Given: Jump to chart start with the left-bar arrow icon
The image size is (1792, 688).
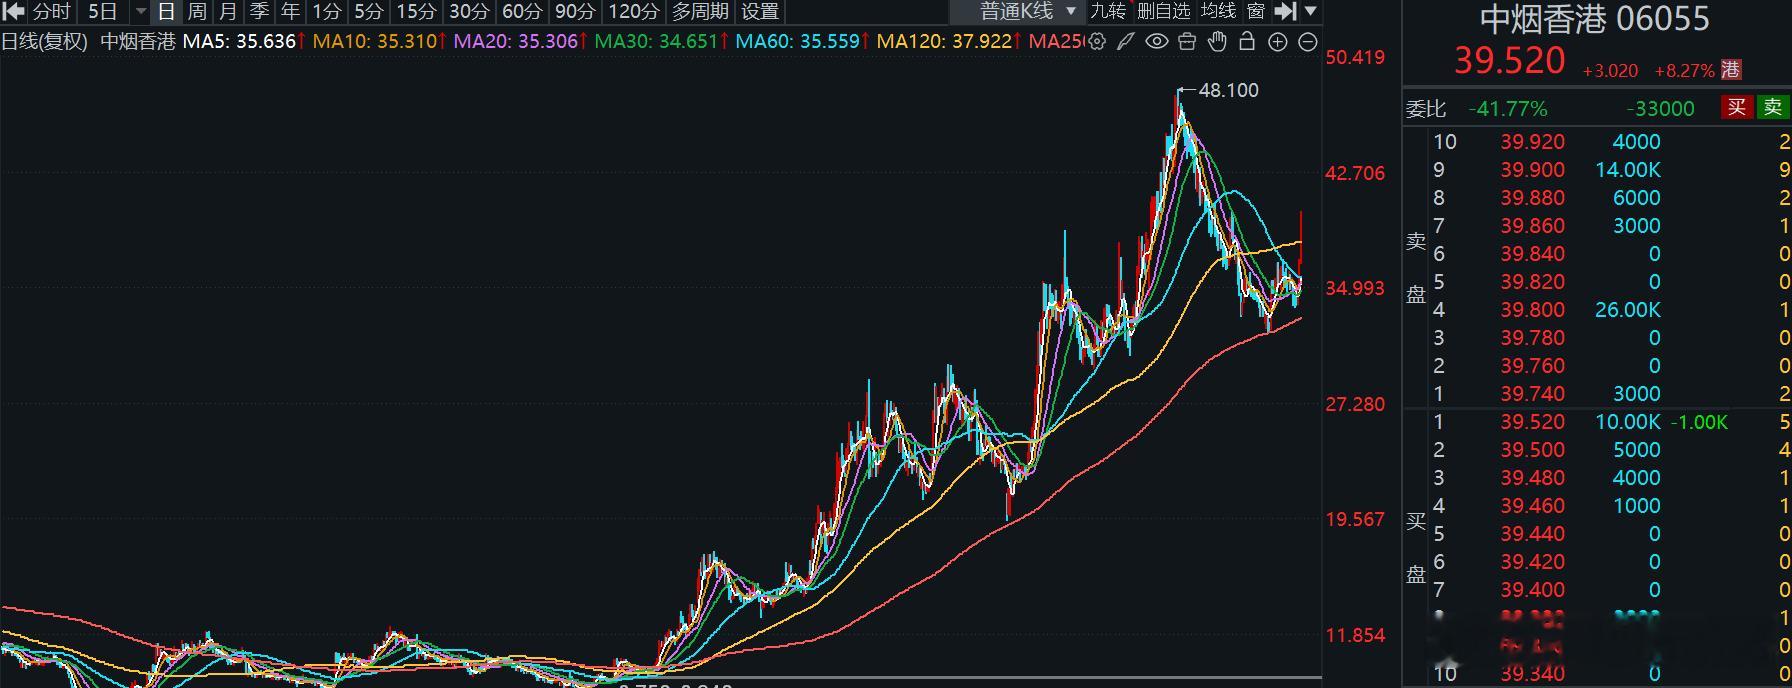Looking at the screenshot, I should (14, 12).
